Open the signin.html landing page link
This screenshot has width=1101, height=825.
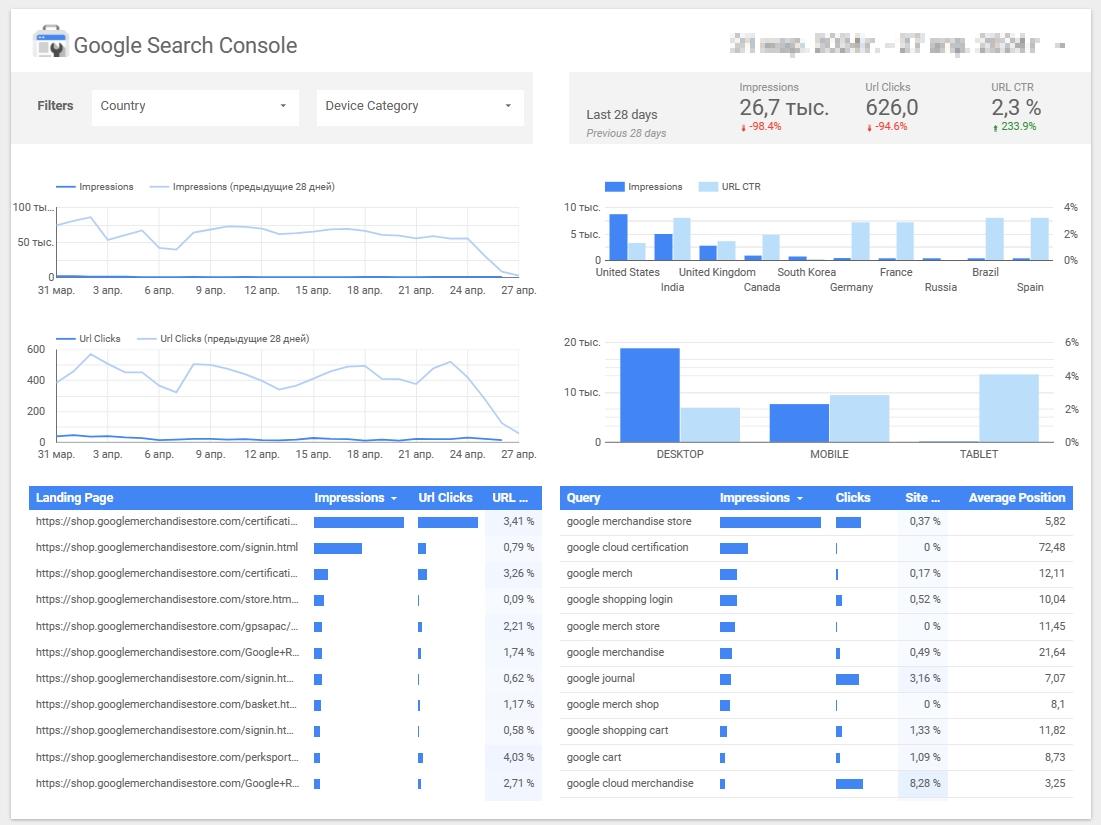click(x=167, y=547)
